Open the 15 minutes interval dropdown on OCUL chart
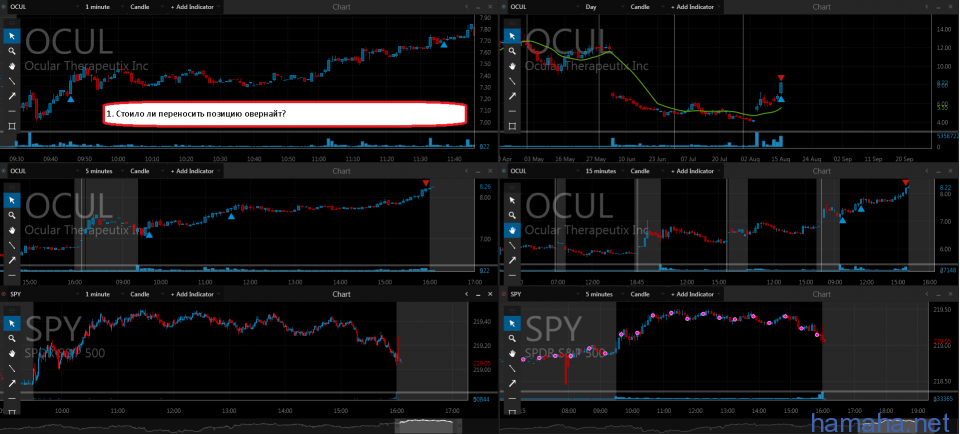960x434 pixels. click(604, 171)
